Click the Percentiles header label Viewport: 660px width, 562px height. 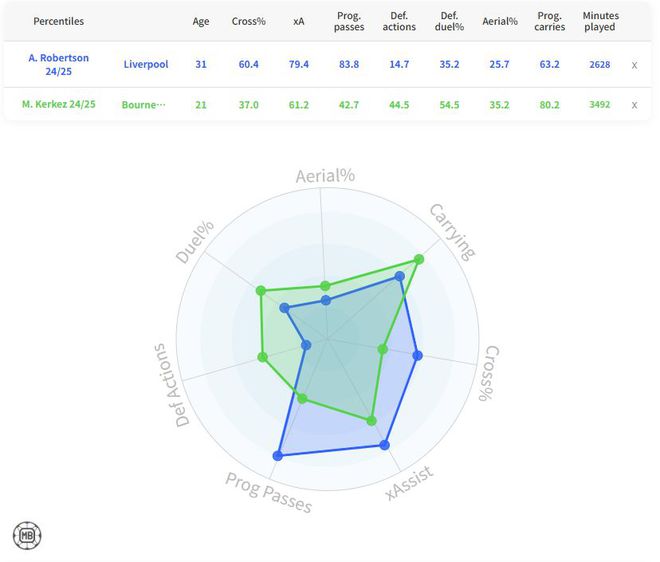[58, 21]
